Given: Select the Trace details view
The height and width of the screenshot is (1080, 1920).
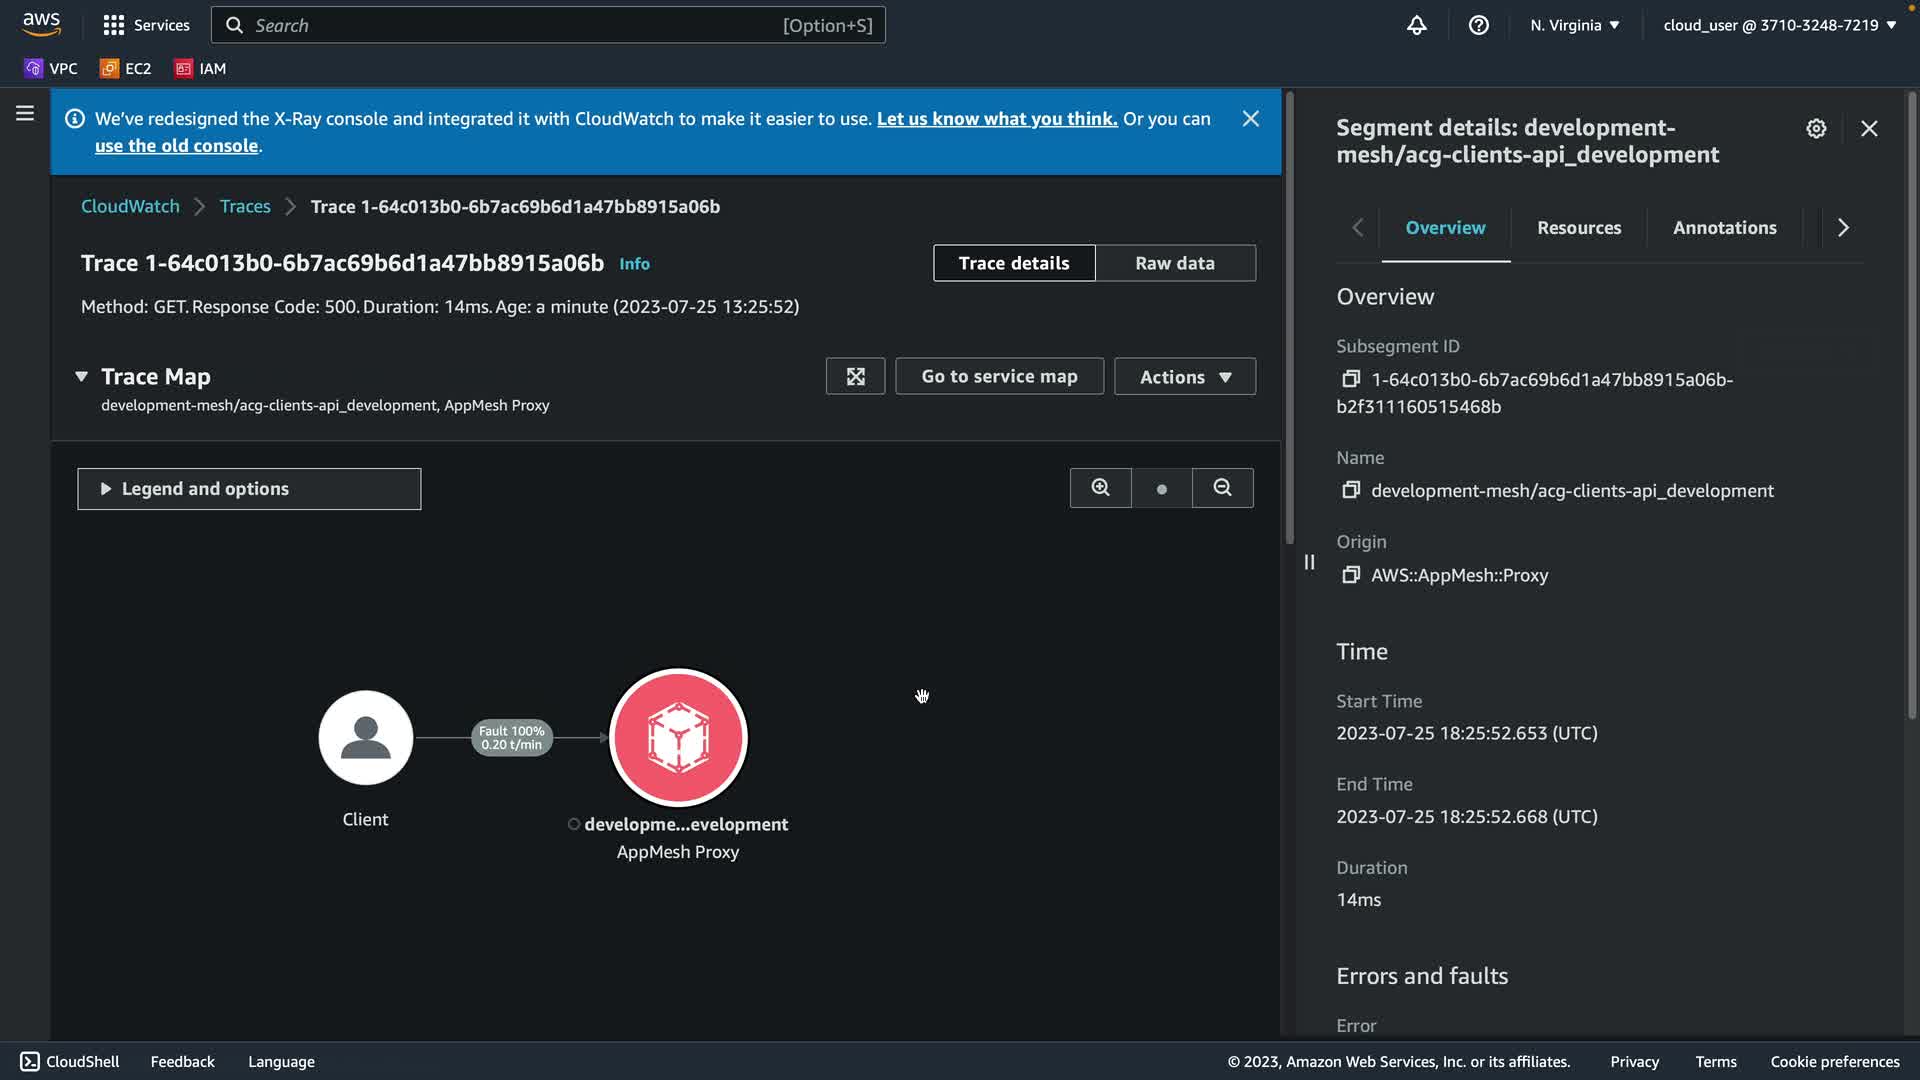Looking at the screenshot, I should (x=1013, y=263).
